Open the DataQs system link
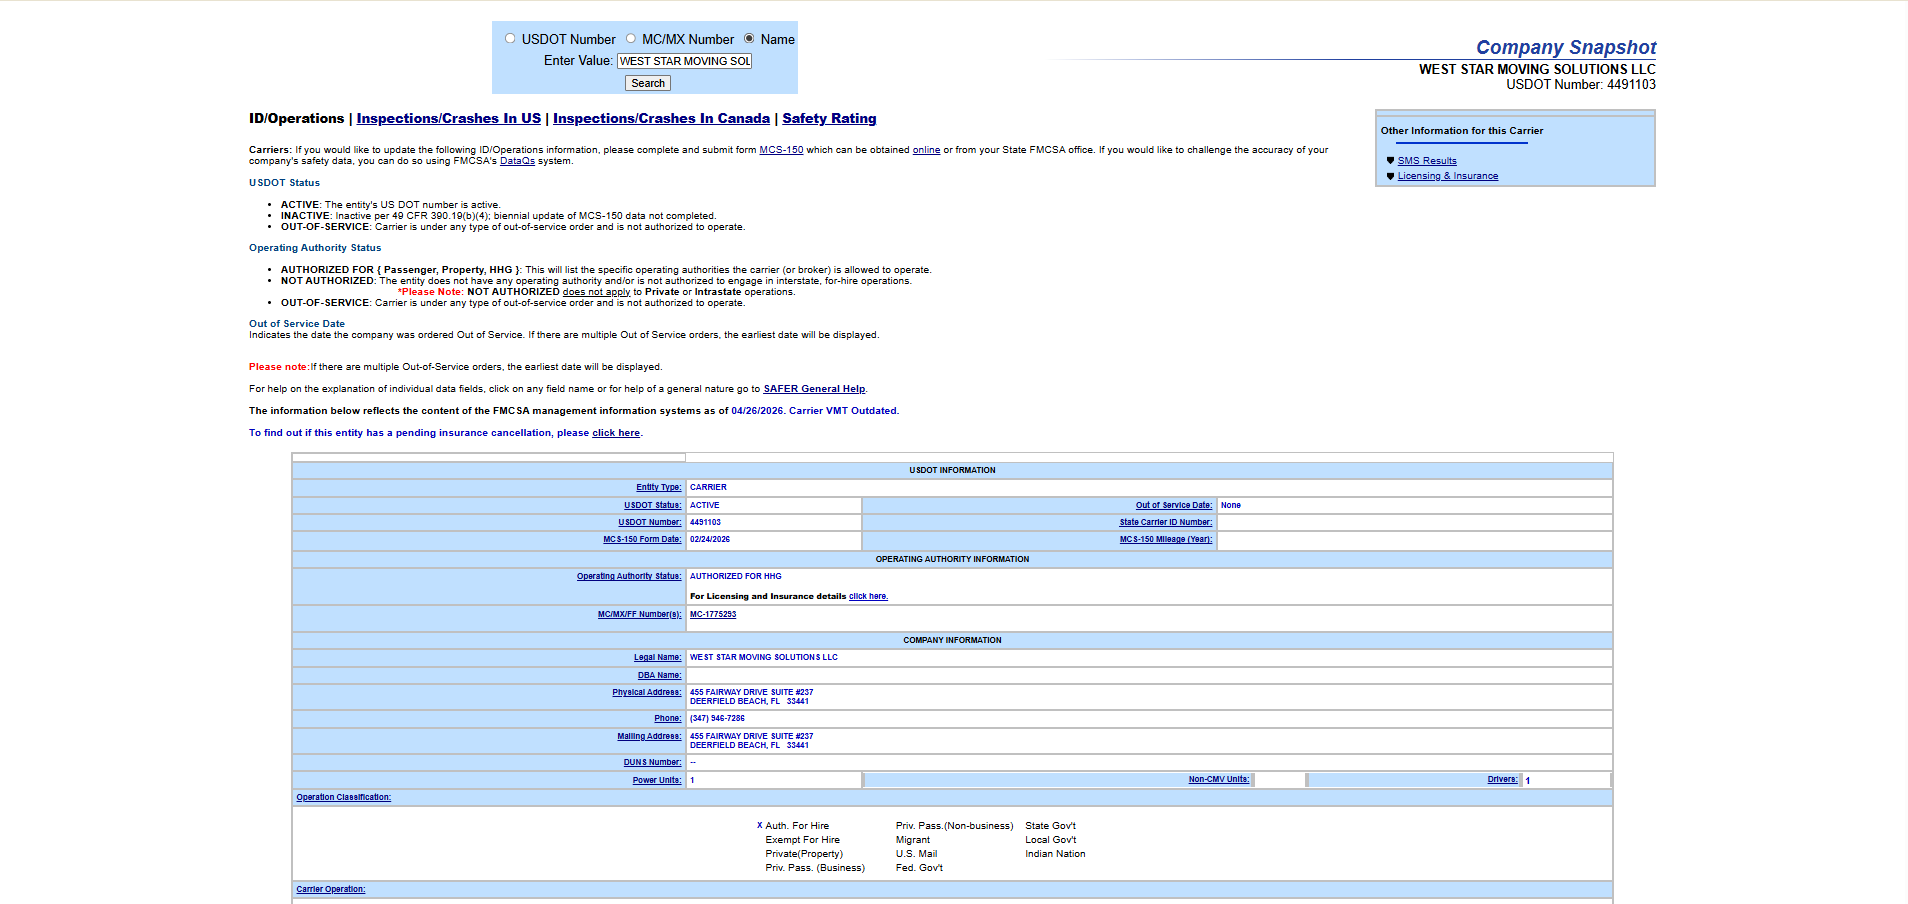This screenshot has width=1908, height=904. [x=517, y=161]
